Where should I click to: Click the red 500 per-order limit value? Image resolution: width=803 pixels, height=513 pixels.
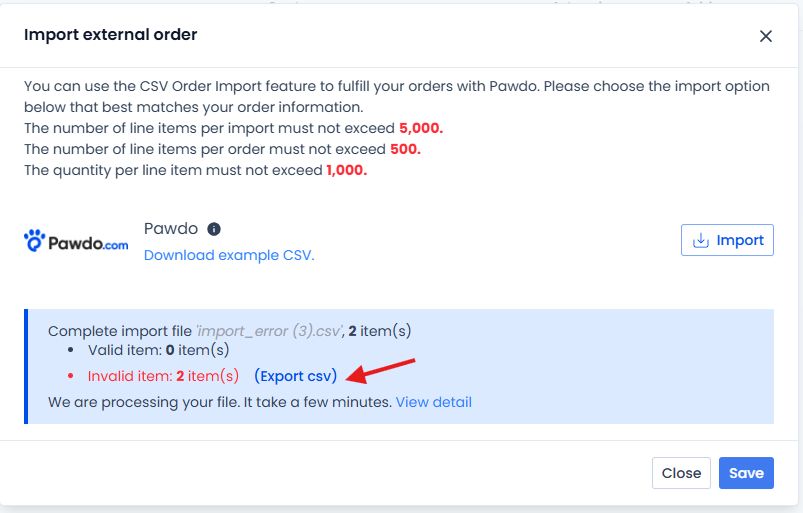coord(405,149)
